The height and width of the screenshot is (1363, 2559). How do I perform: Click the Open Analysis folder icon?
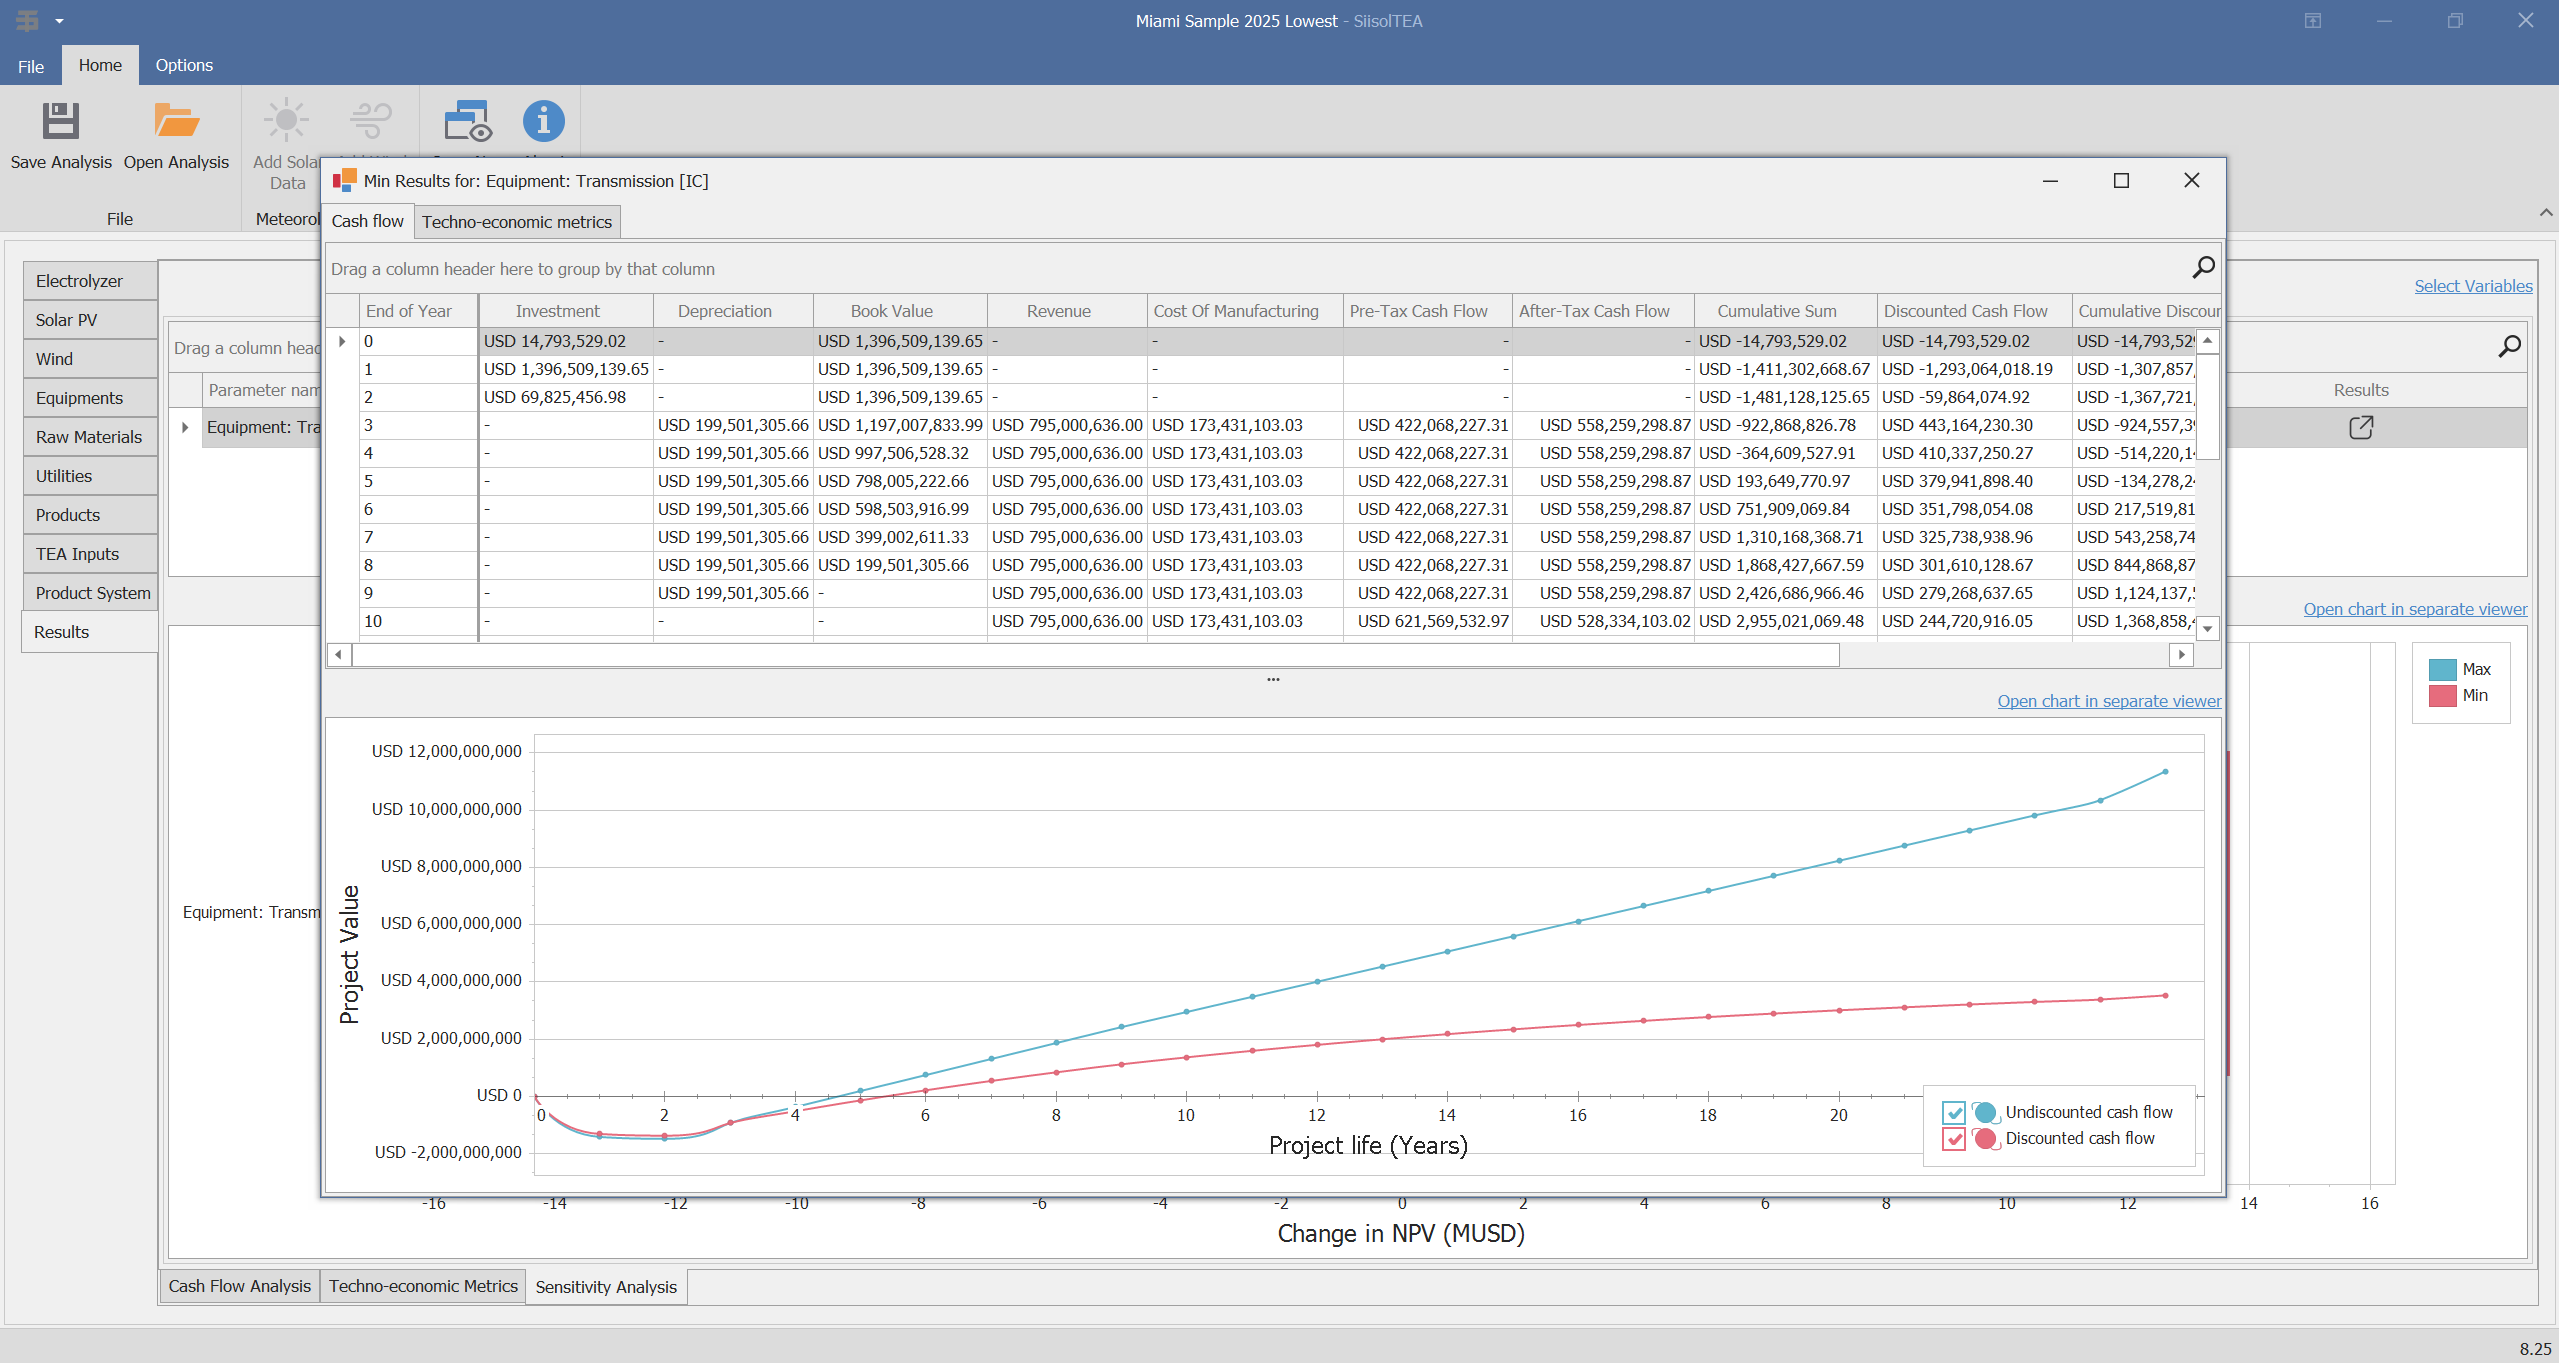tap(177, 120)
